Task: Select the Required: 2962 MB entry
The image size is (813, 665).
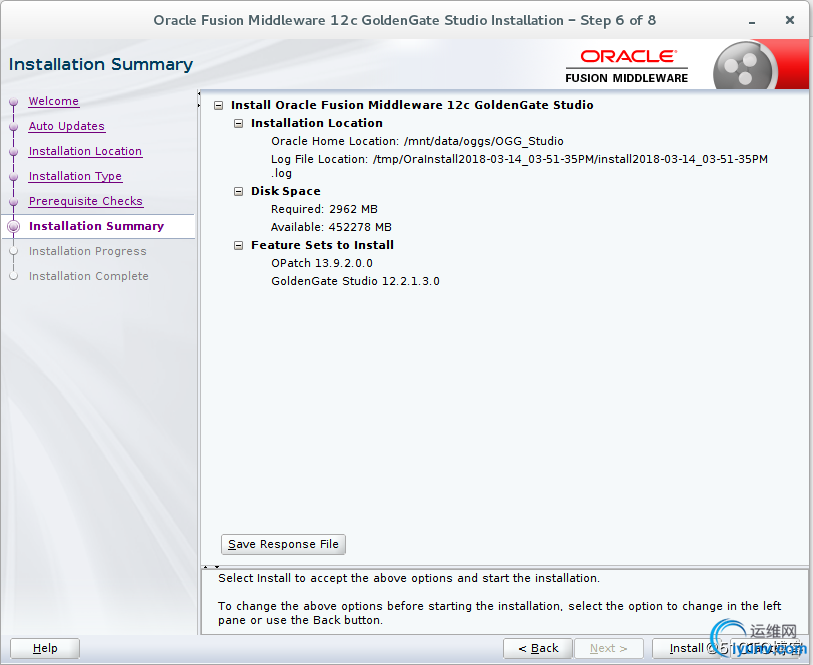Action: (324, 209)
